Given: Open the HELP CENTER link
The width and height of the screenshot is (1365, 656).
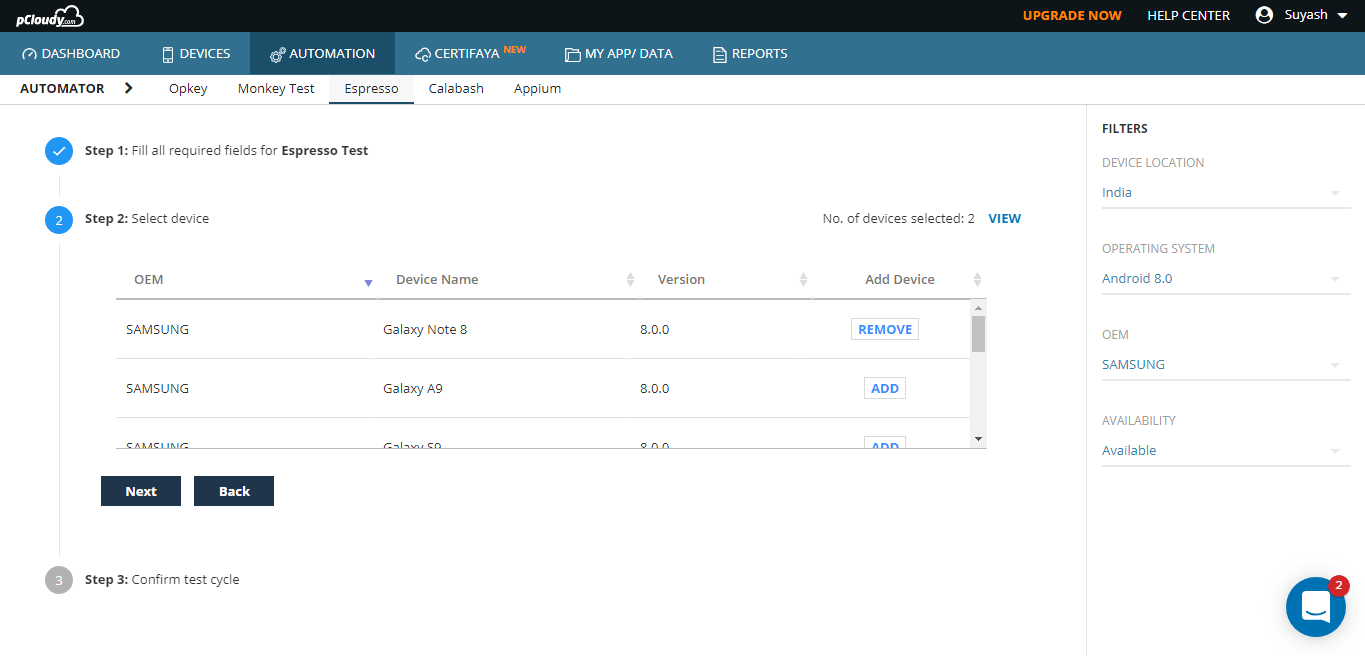Looking at the screenshot, I should point(1188,16).
